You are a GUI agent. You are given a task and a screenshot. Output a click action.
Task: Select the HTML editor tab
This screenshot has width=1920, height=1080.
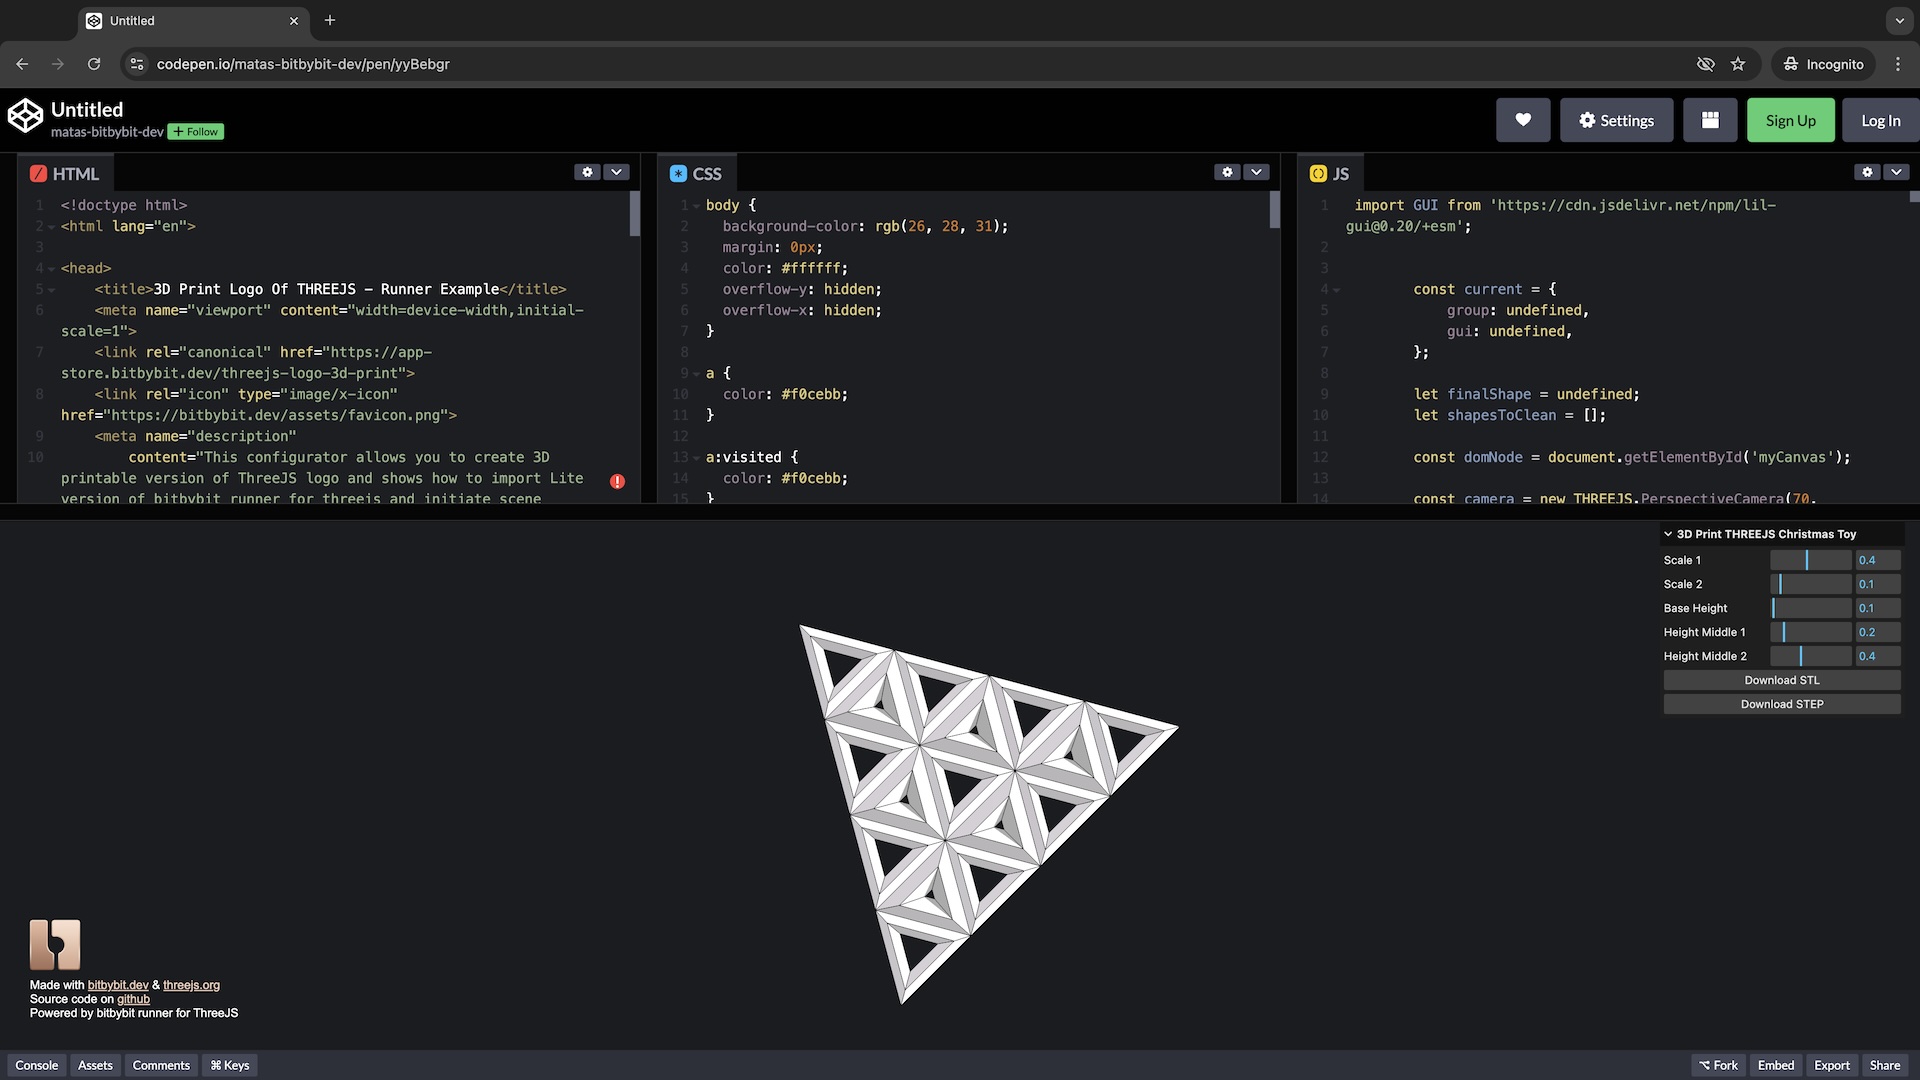(x=65, y=174)
